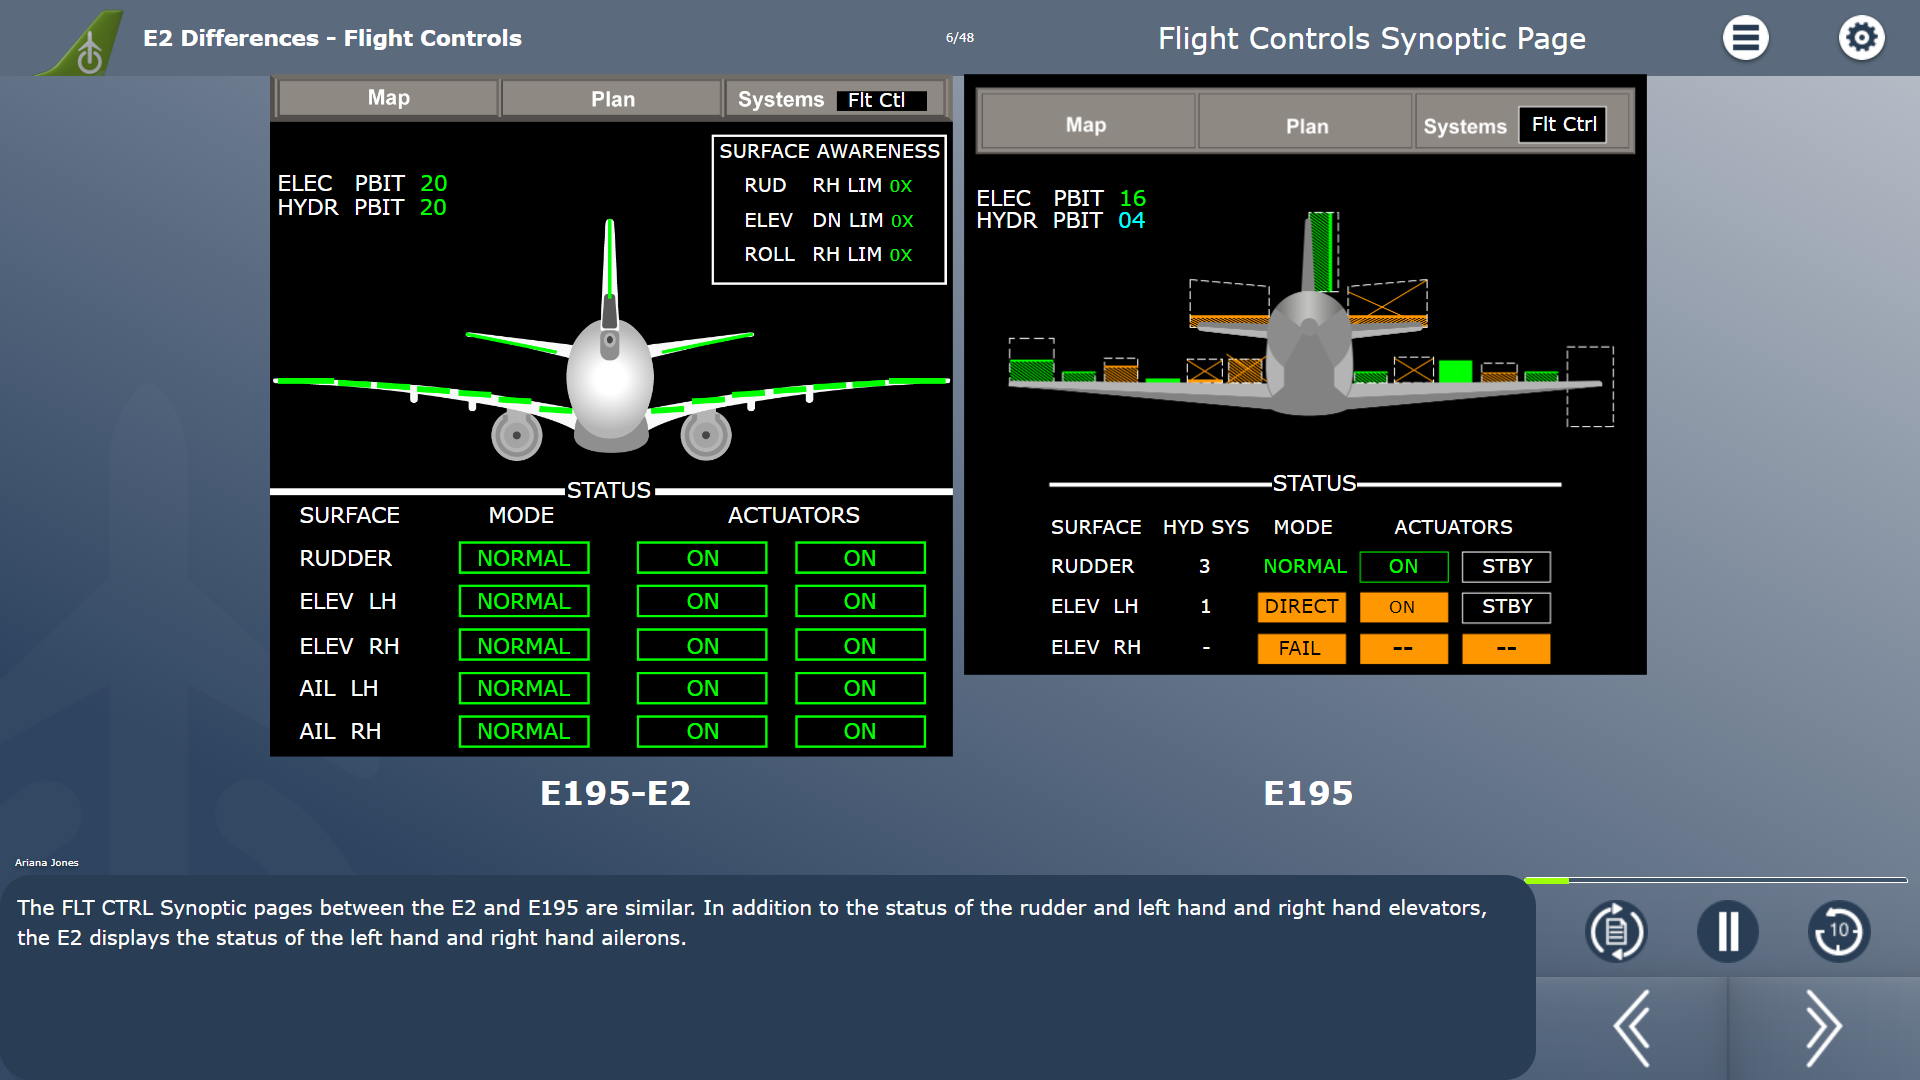Click AIL RH NORMAL mode box

pyautogui.click(x=524, y=731)
